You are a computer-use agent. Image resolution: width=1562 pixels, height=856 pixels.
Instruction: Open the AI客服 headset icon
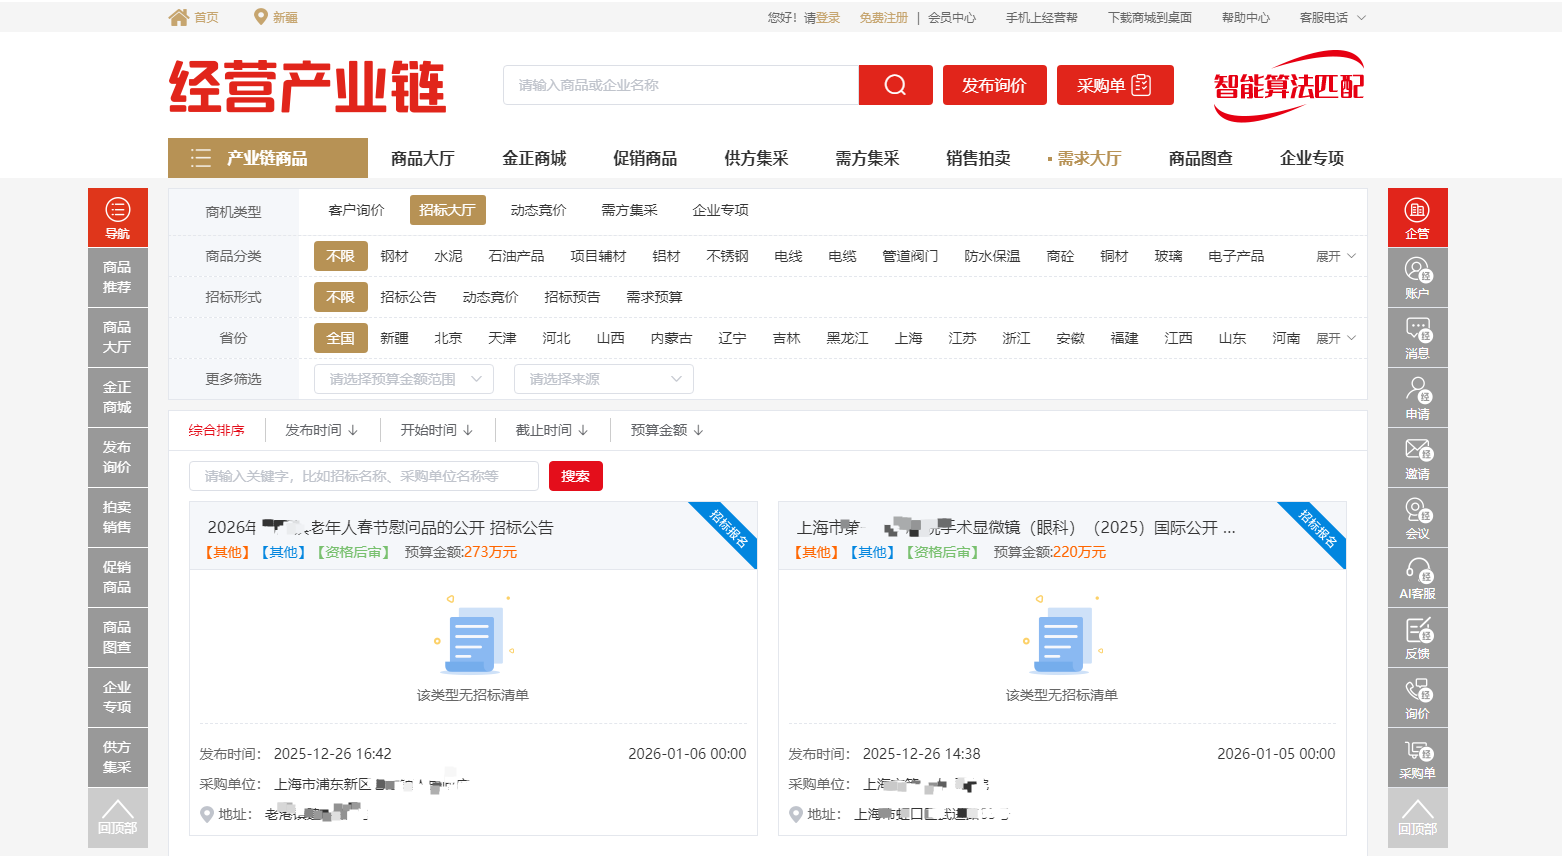click(x=1418, y=577)
